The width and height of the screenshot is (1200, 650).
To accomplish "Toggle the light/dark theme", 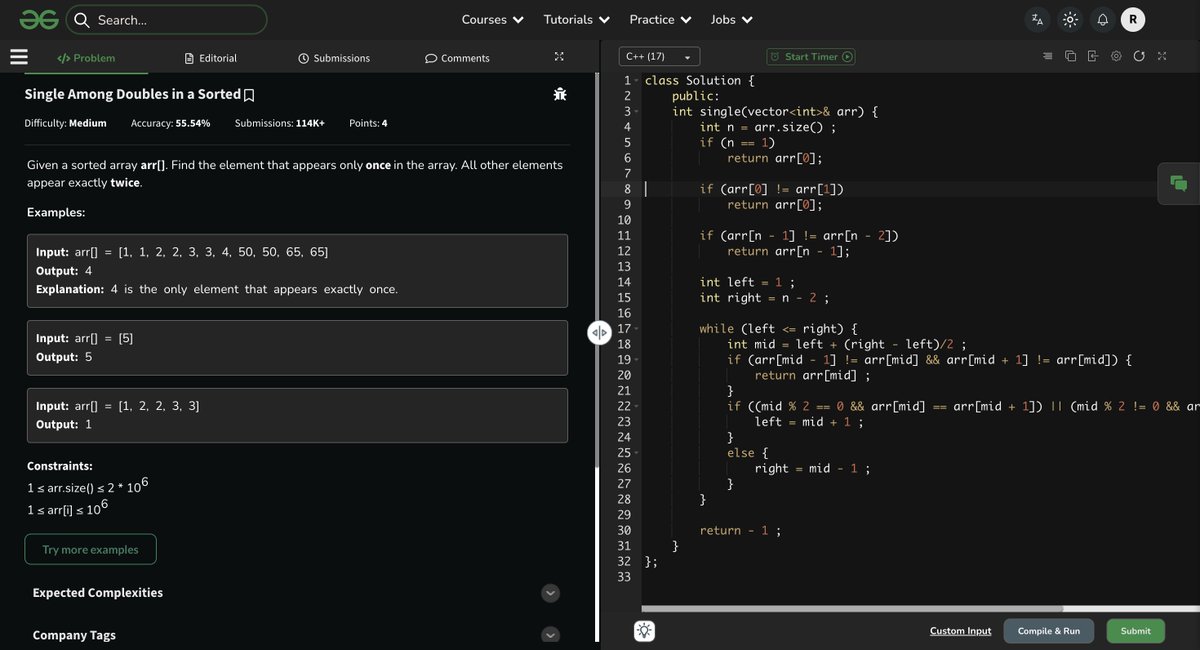I will point(1070,19).
